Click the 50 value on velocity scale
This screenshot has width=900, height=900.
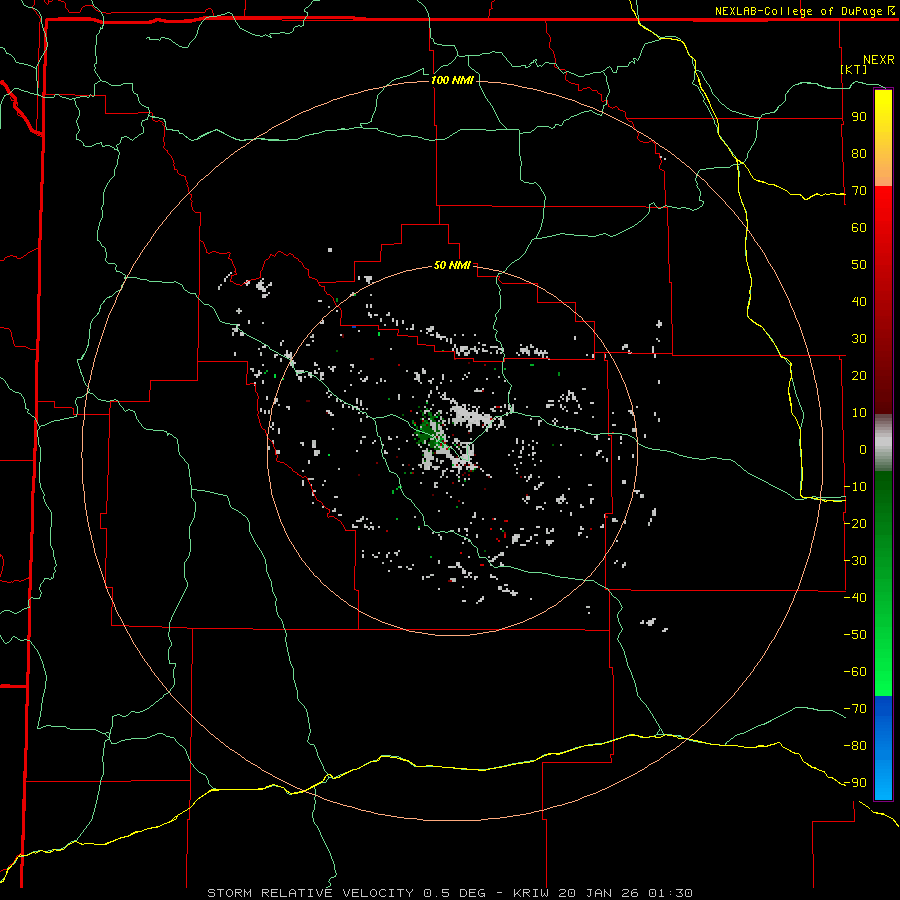pyautogui.click(x=859, y=265)
